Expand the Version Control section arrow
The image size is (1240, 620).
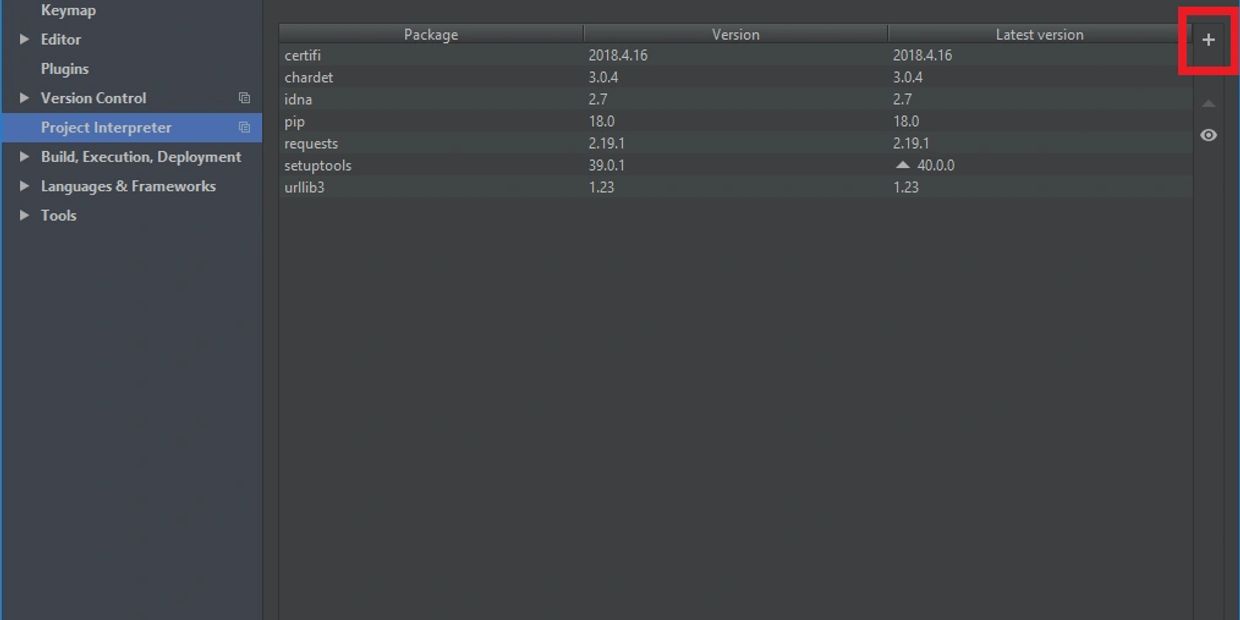25,98
